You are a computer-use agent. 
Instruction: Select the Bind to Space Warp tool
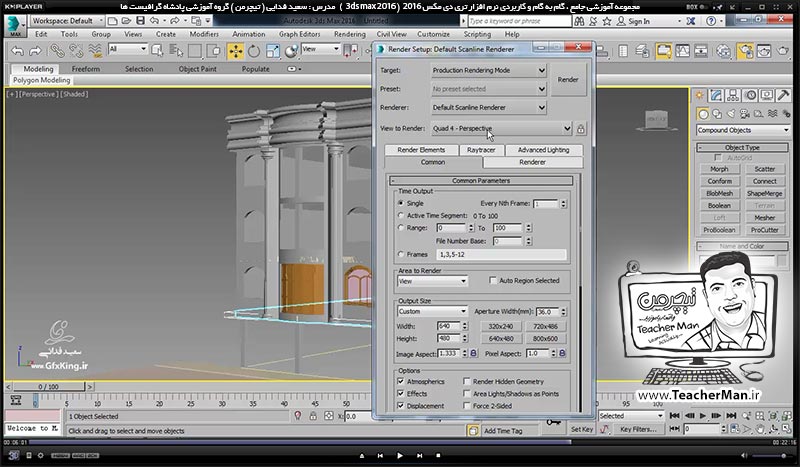[95, 51]
